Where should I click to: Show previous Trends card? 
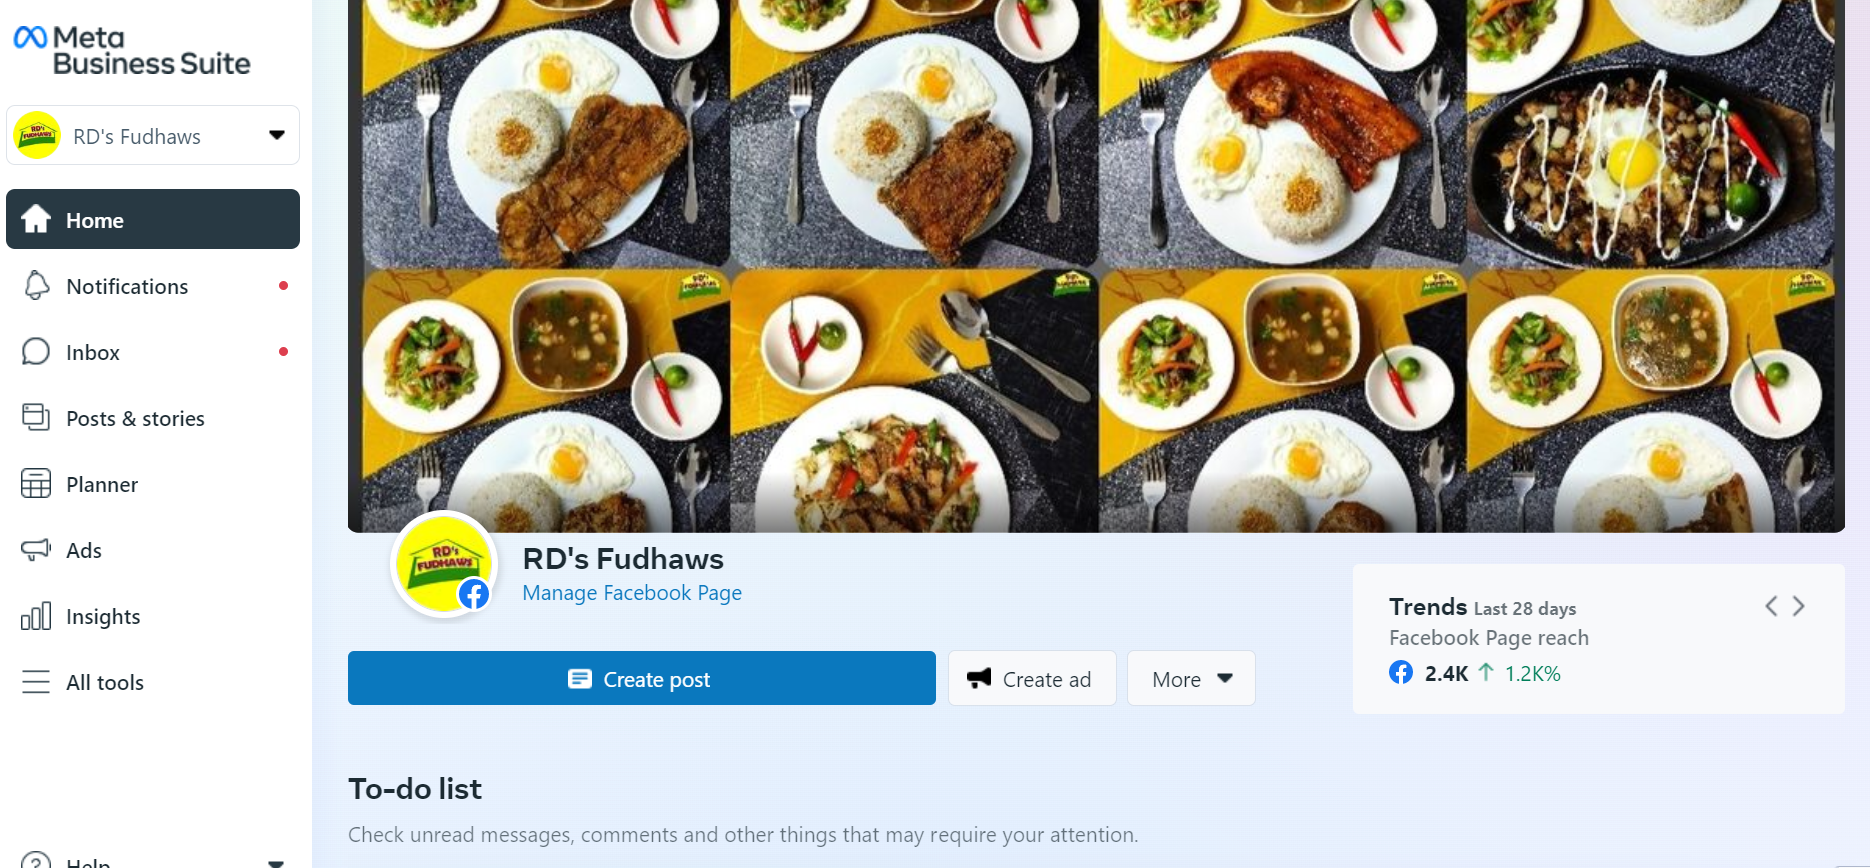(1771, 606)
